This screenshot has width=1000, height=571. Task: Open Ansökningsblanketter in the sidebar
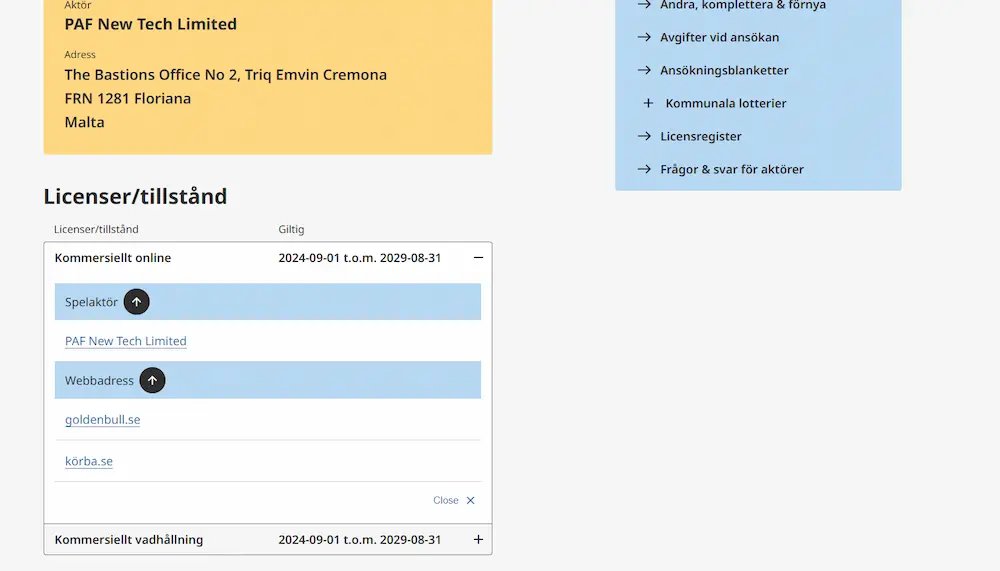pyautogui.click(x=724, y=70)
